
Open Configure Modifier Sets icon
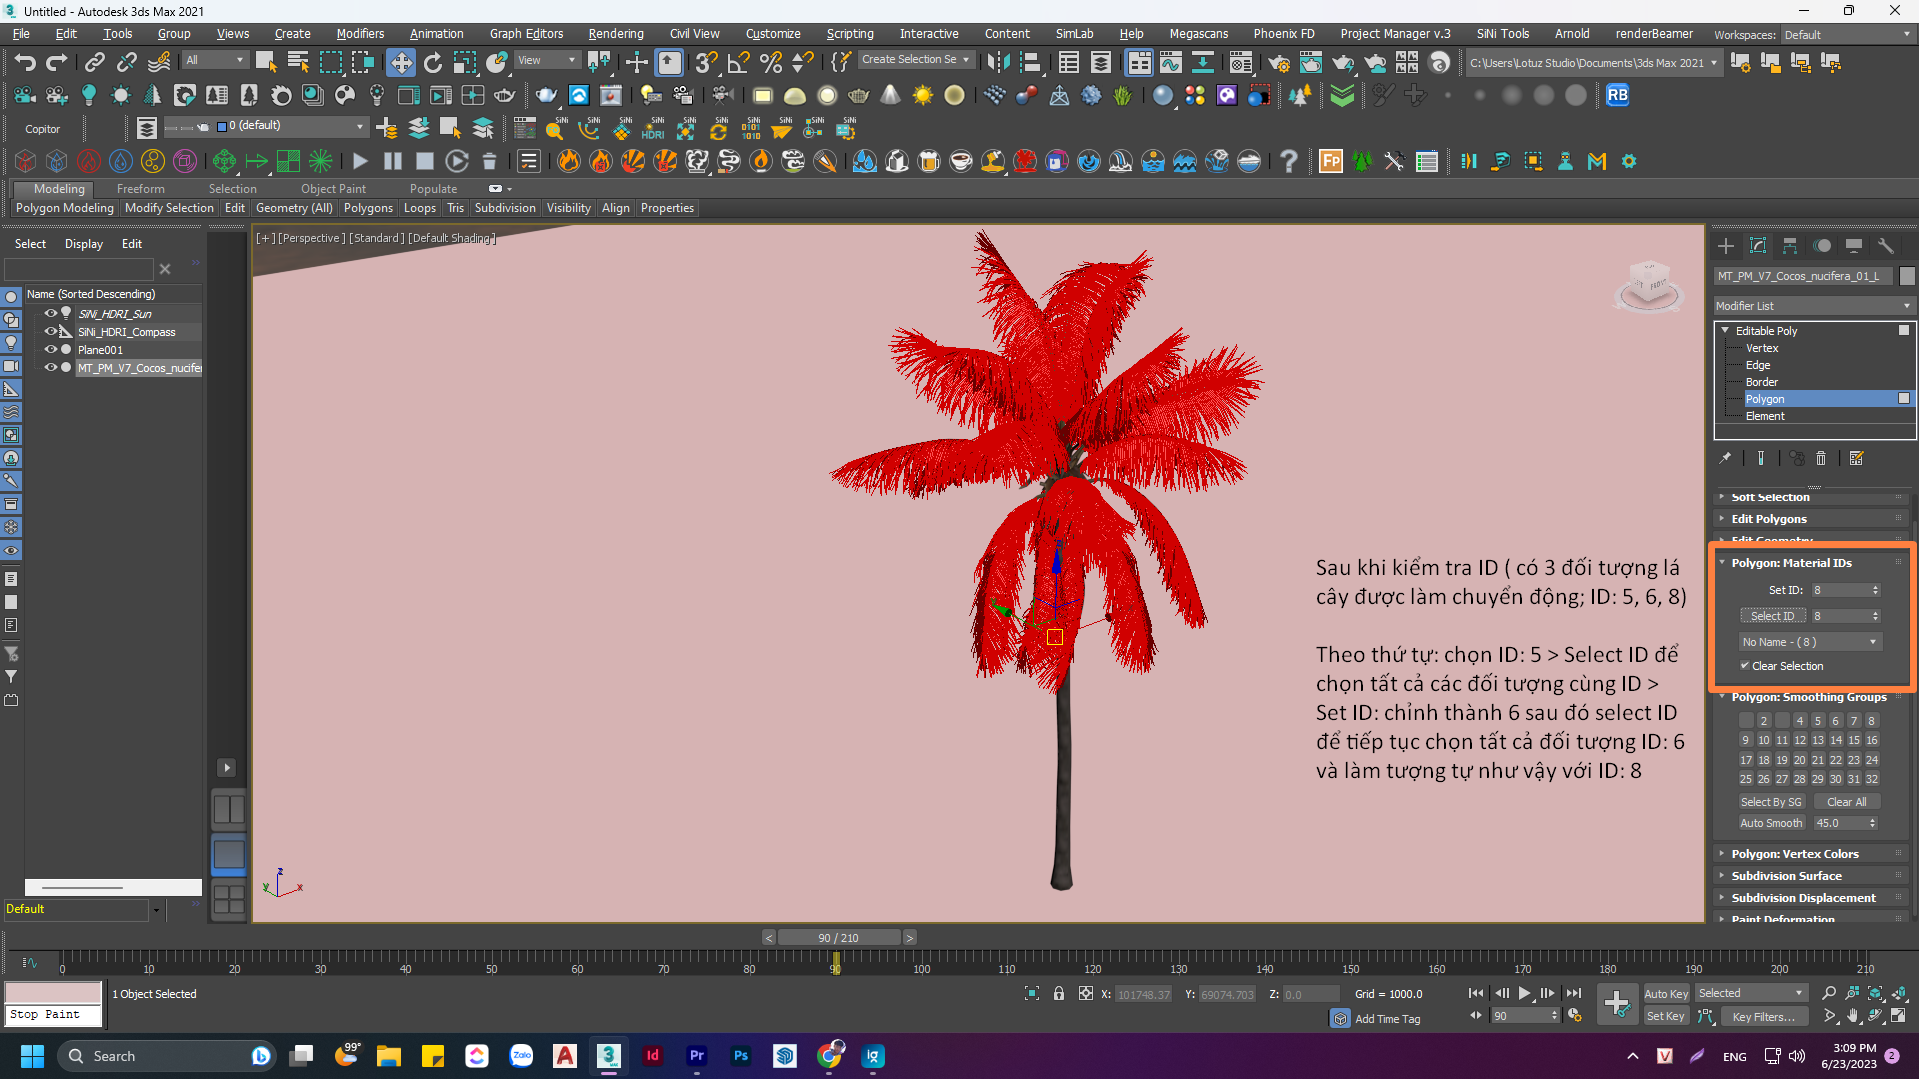click(1857, 458)
